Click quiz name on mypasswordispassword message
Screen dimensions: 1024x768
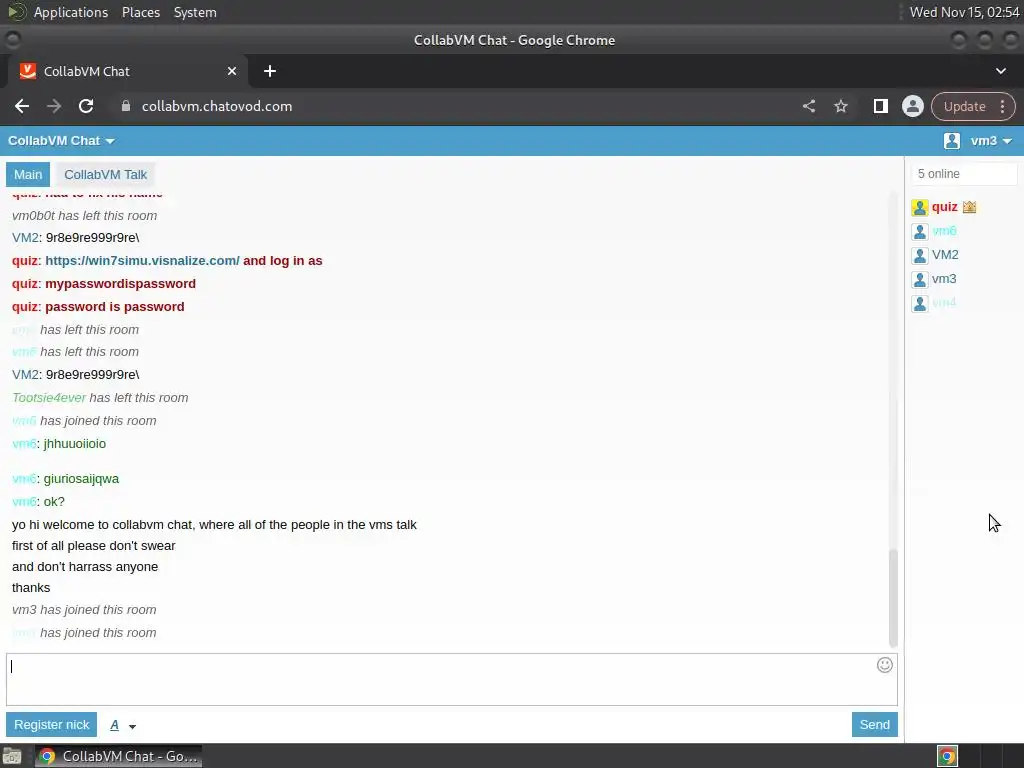[25, 283]
